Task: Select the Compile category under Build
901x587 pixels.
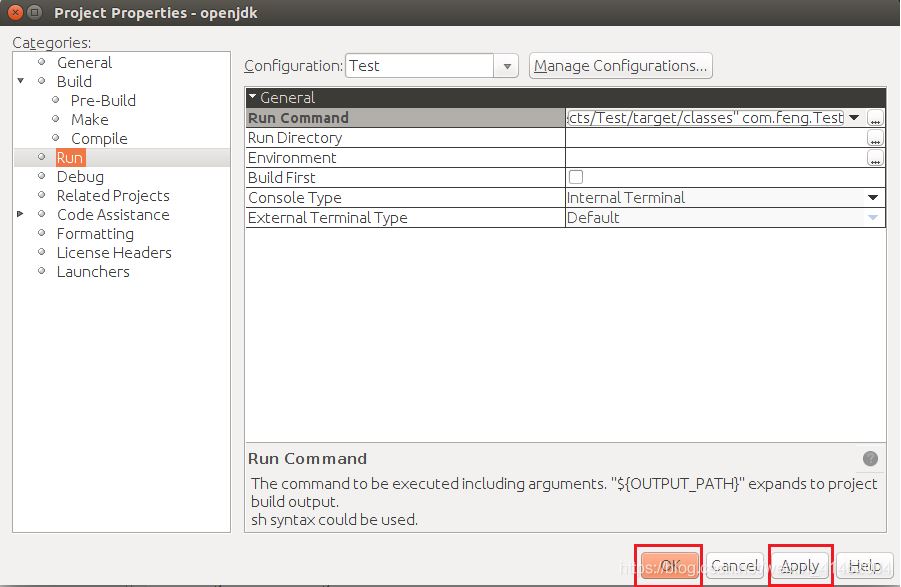Action: point(99,138)
